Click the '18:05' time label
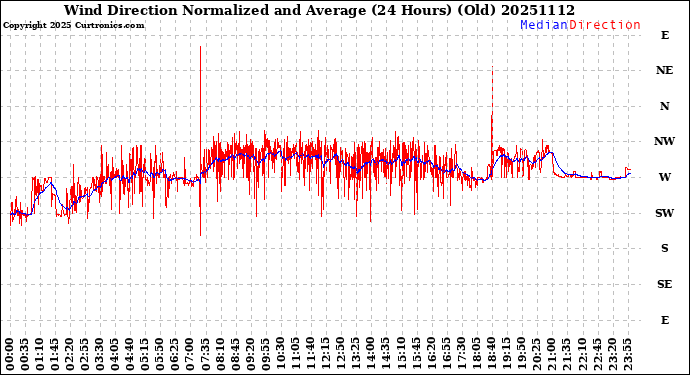690x375 pixels. click(x=476, y=355)
